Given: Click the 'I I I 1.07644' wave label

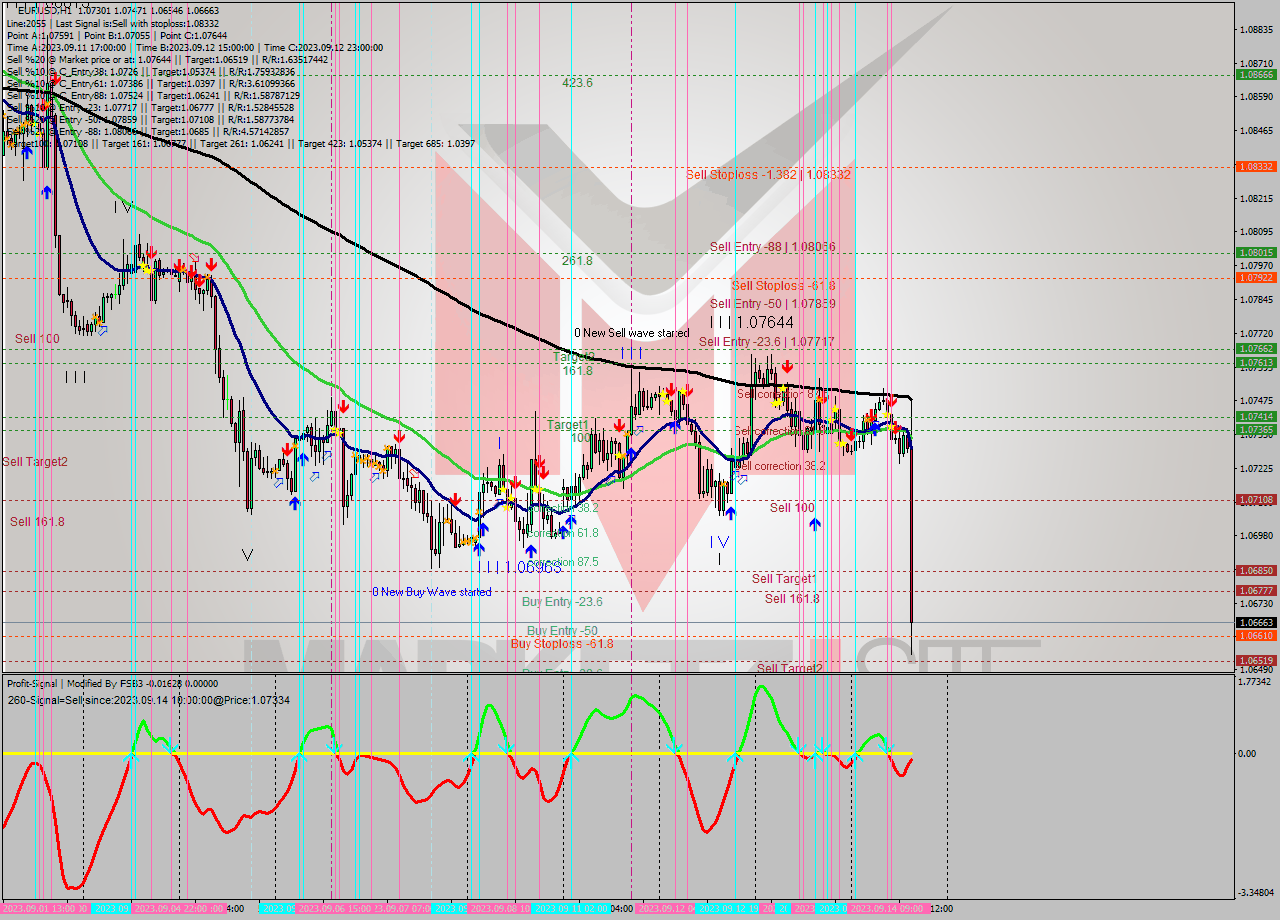Looking at the screenshot, I should coord(752,322).
